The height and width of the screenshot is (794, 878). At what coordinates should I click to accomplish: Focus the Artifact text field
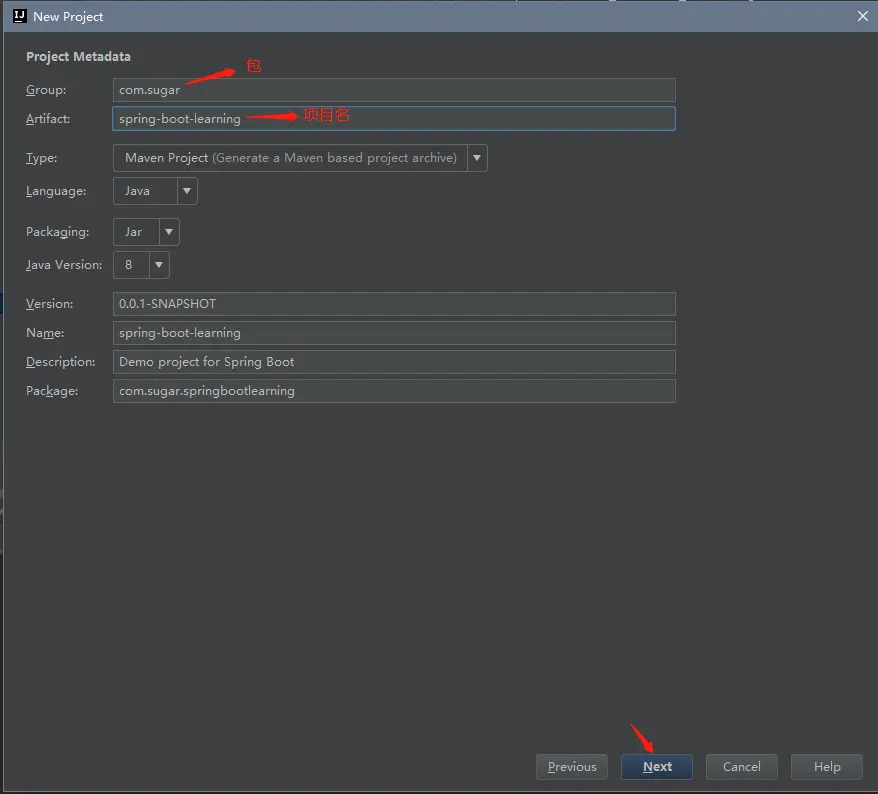(x=394, y=119)
